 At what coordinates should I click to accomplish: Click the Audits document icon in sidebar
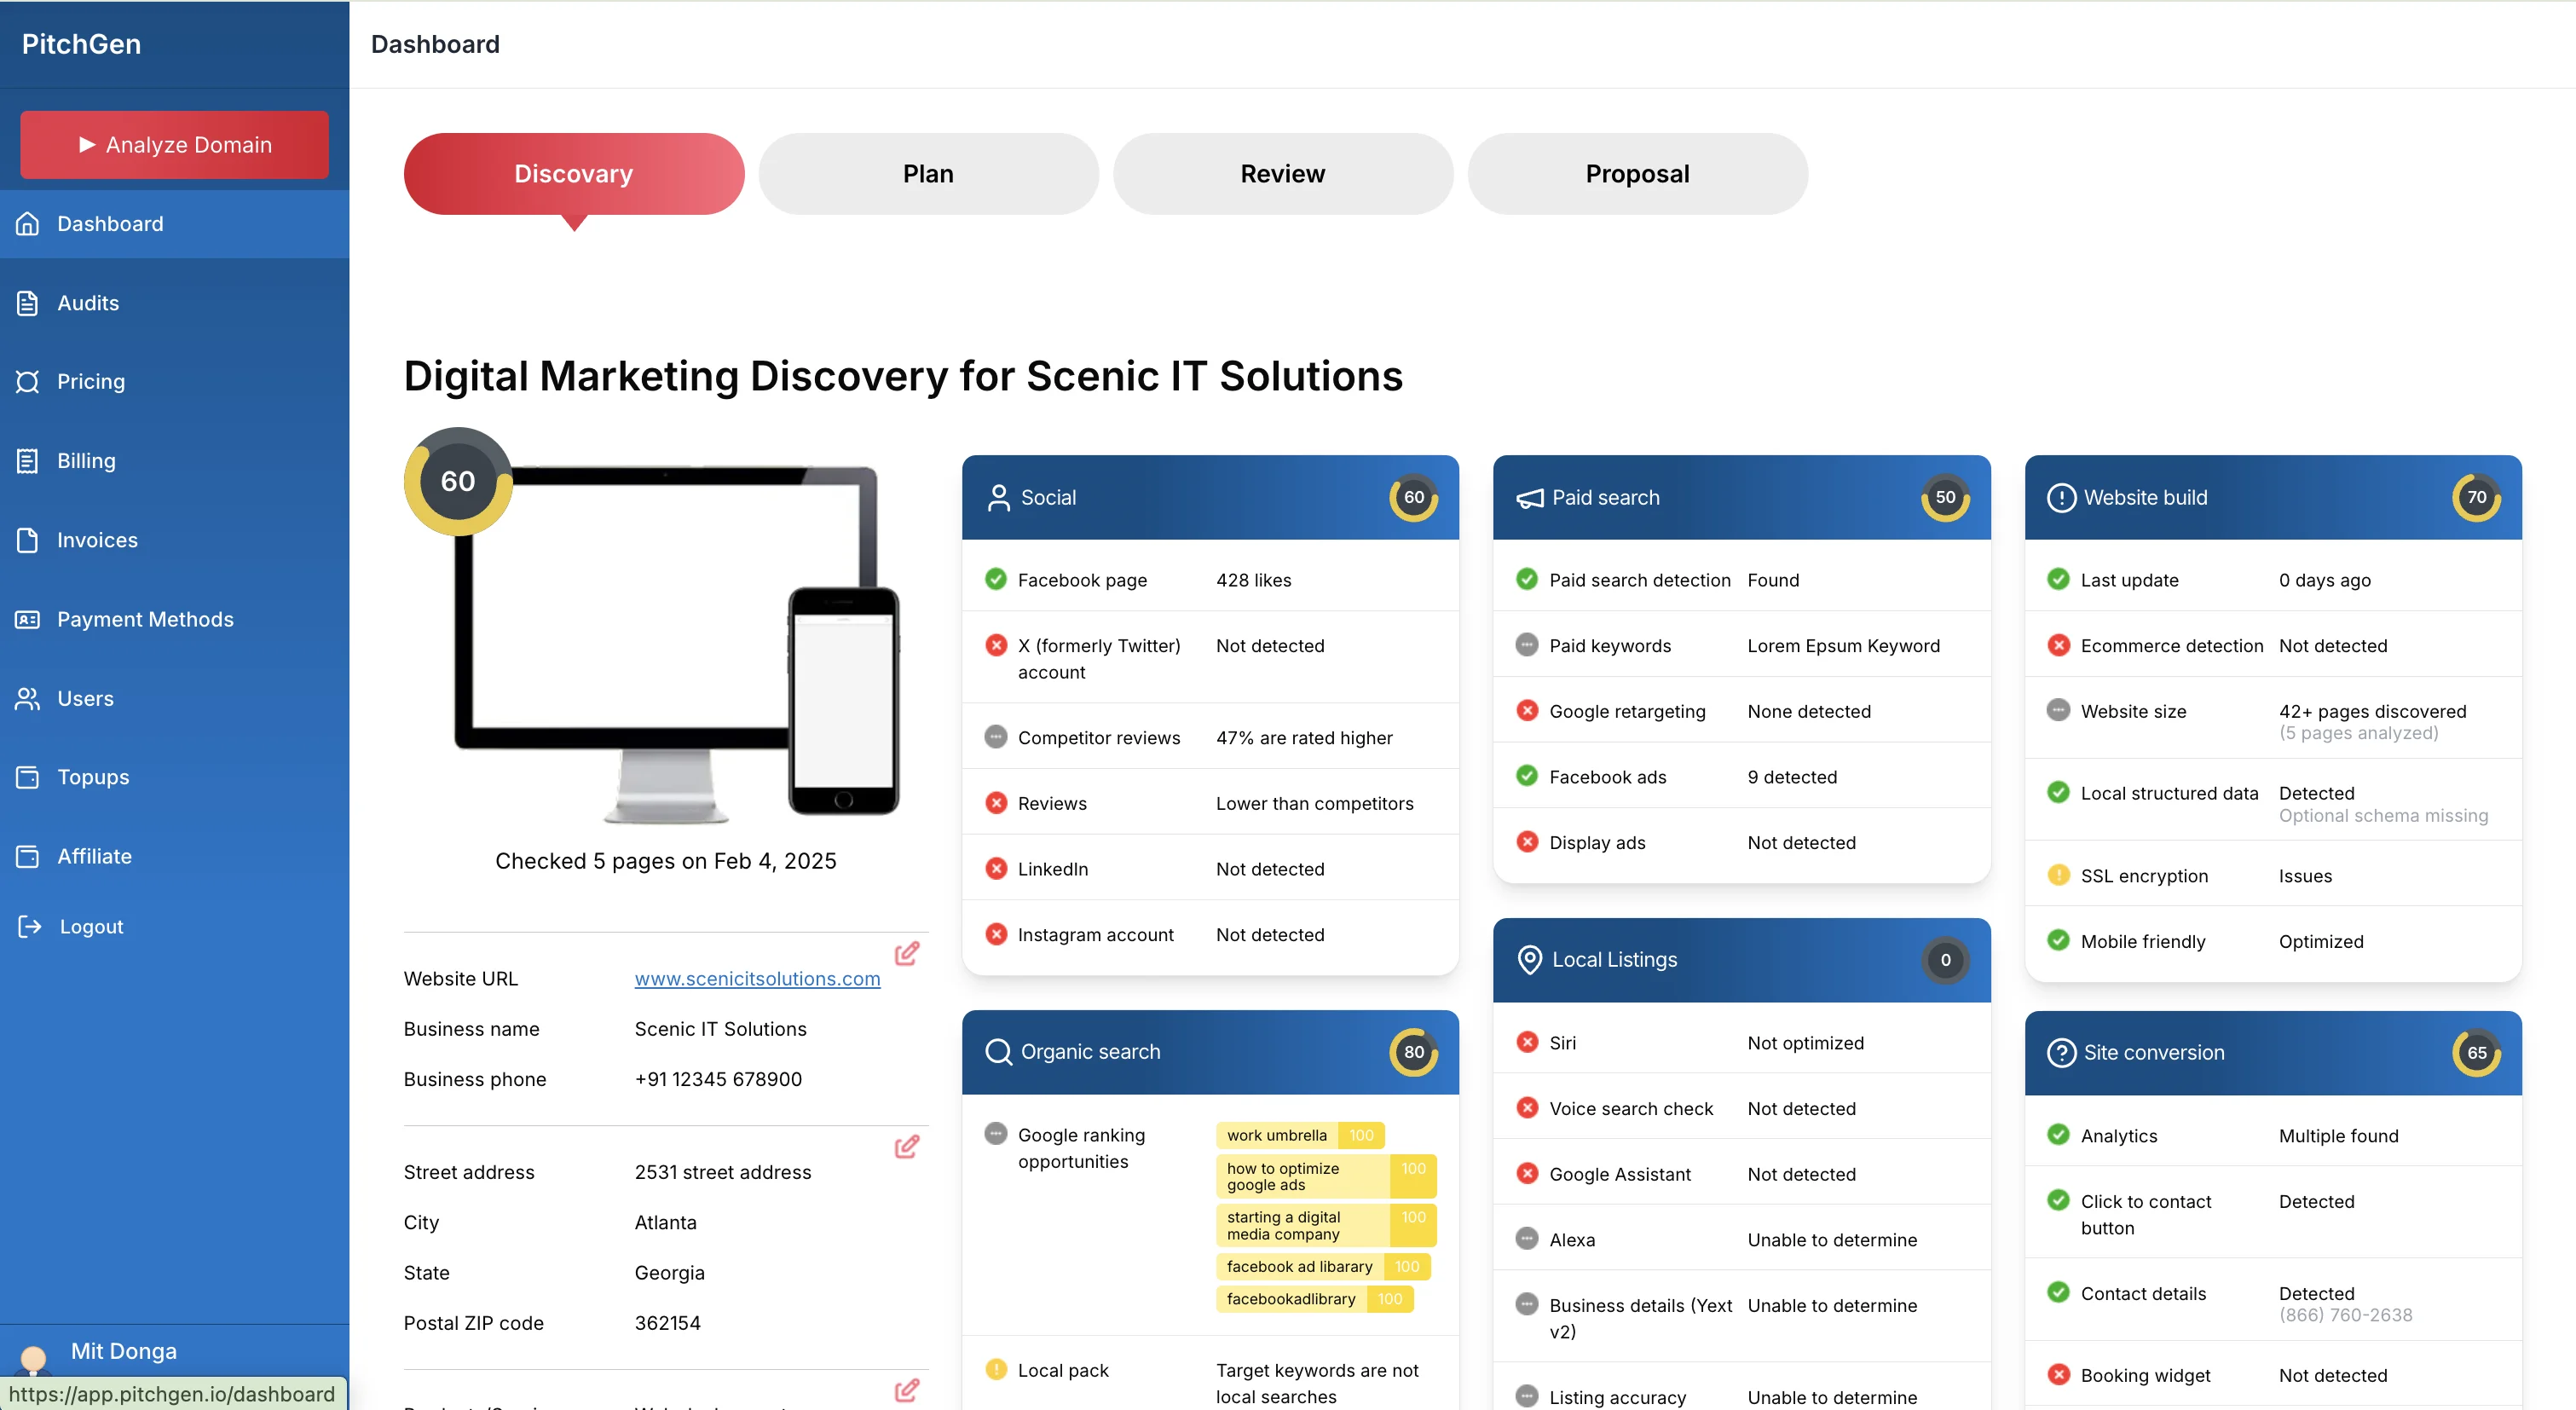(x=28, y=303)
